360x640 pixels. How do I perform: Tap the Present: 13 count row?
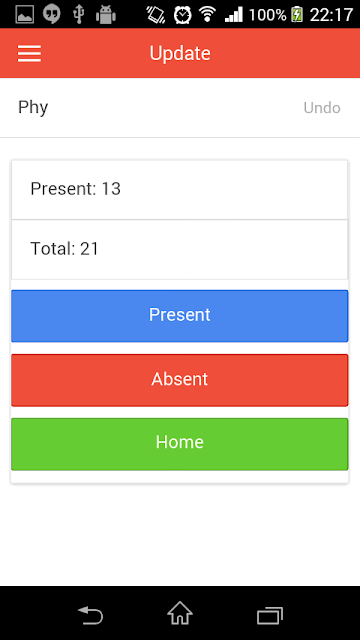(x=180, y=190)
